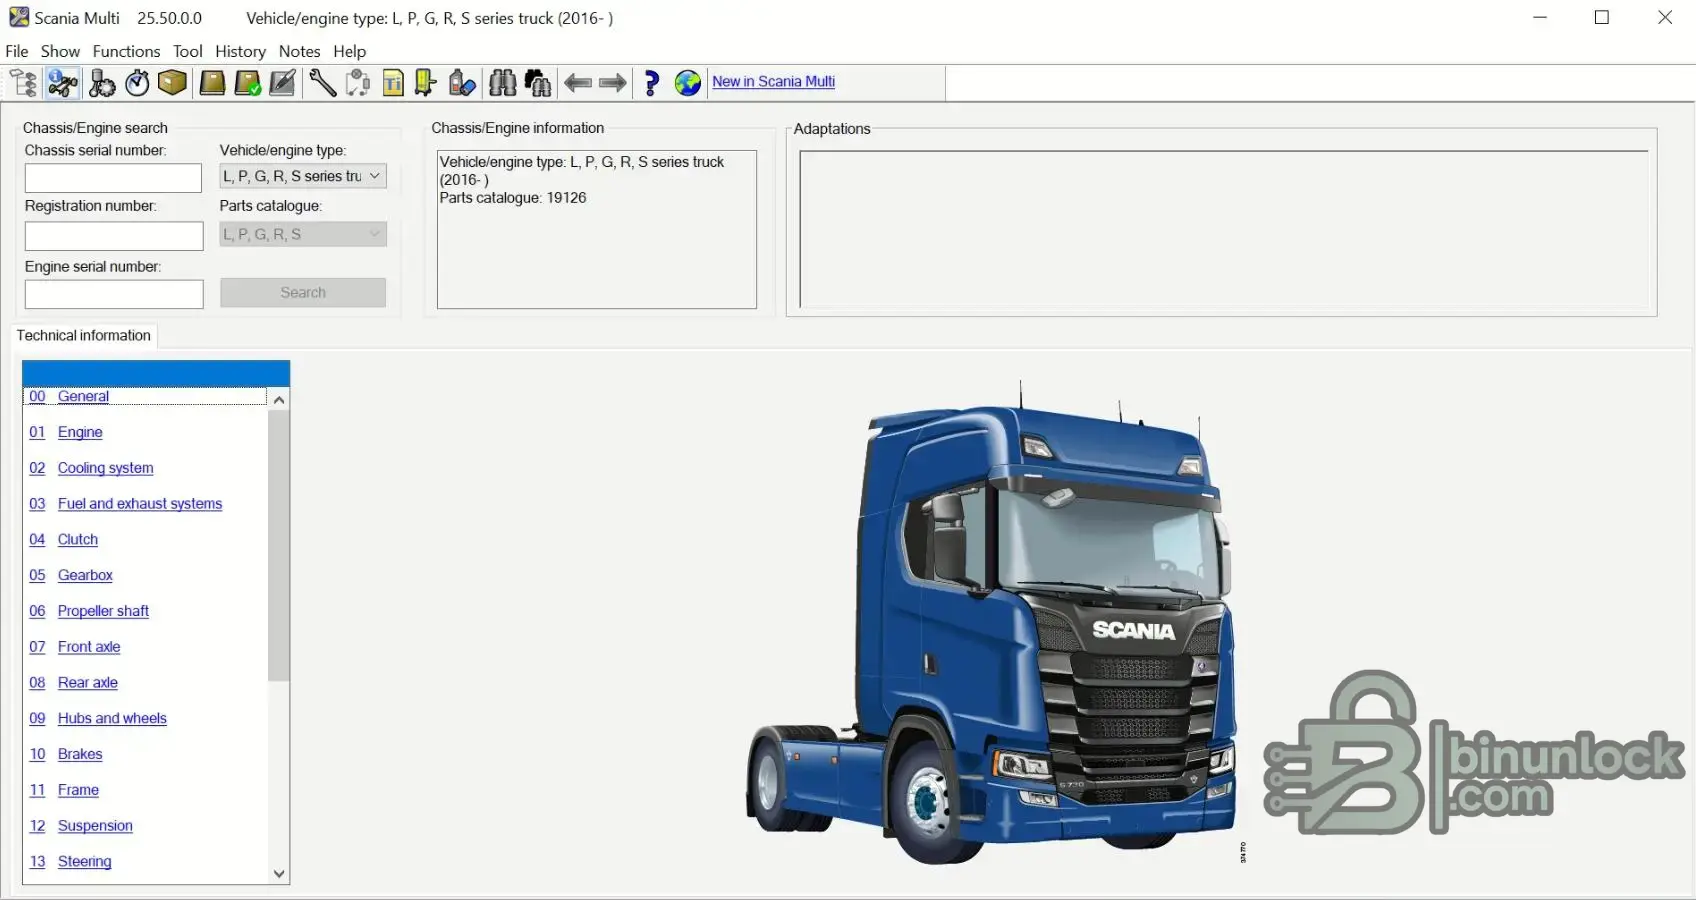This screenshot has width=1696, height=900.
Task: Click the wiring diagram toolbar icon
Action: tap(358, 83)
